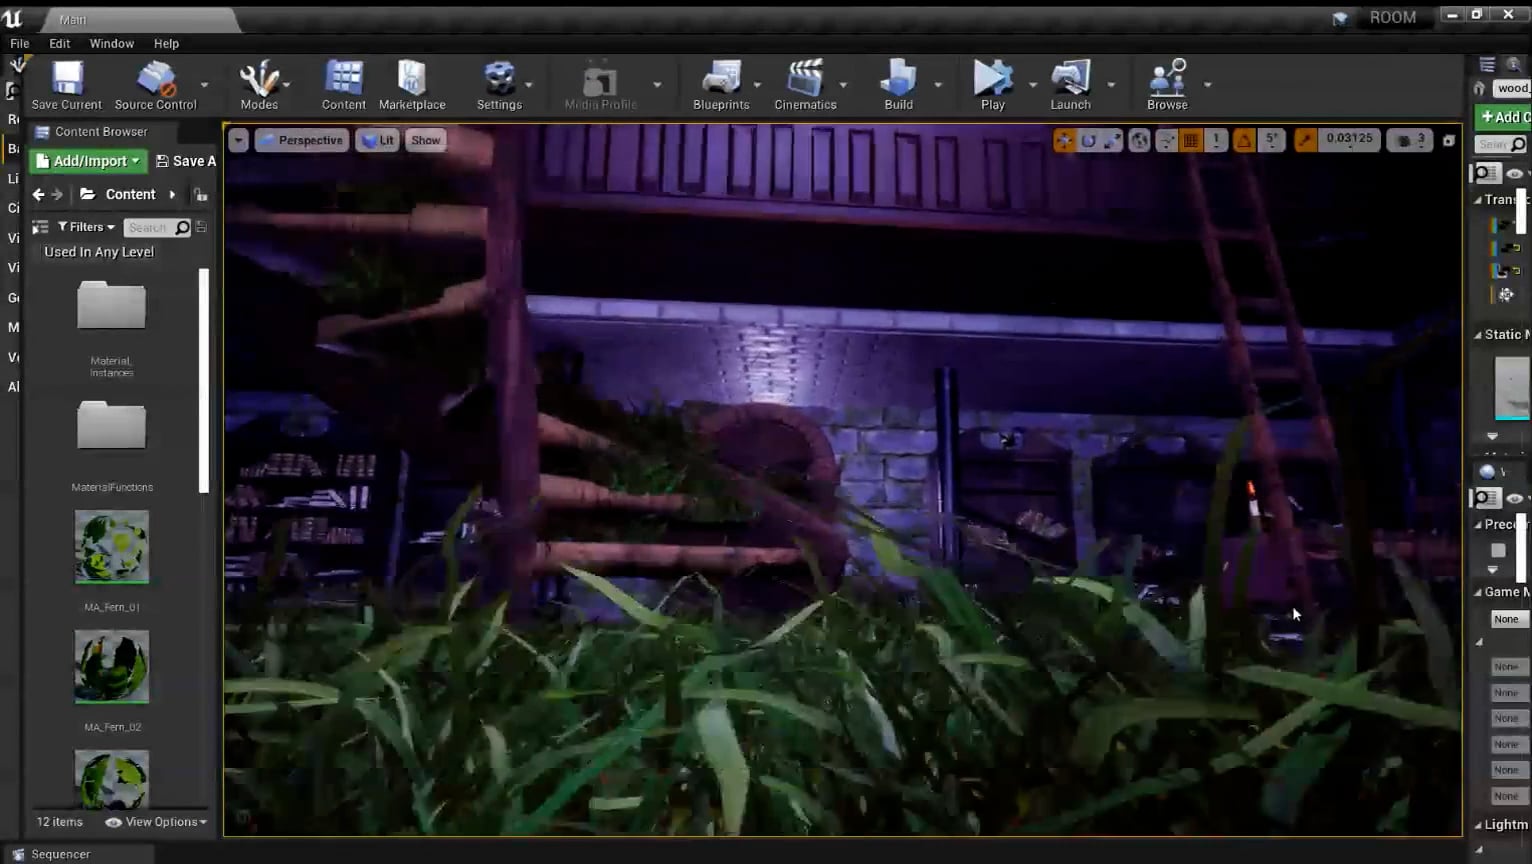Open the viewport options dropdown arrow
Image resolution: width=1532 pixels, height=864 pixels.
click(x=238, y=141)
